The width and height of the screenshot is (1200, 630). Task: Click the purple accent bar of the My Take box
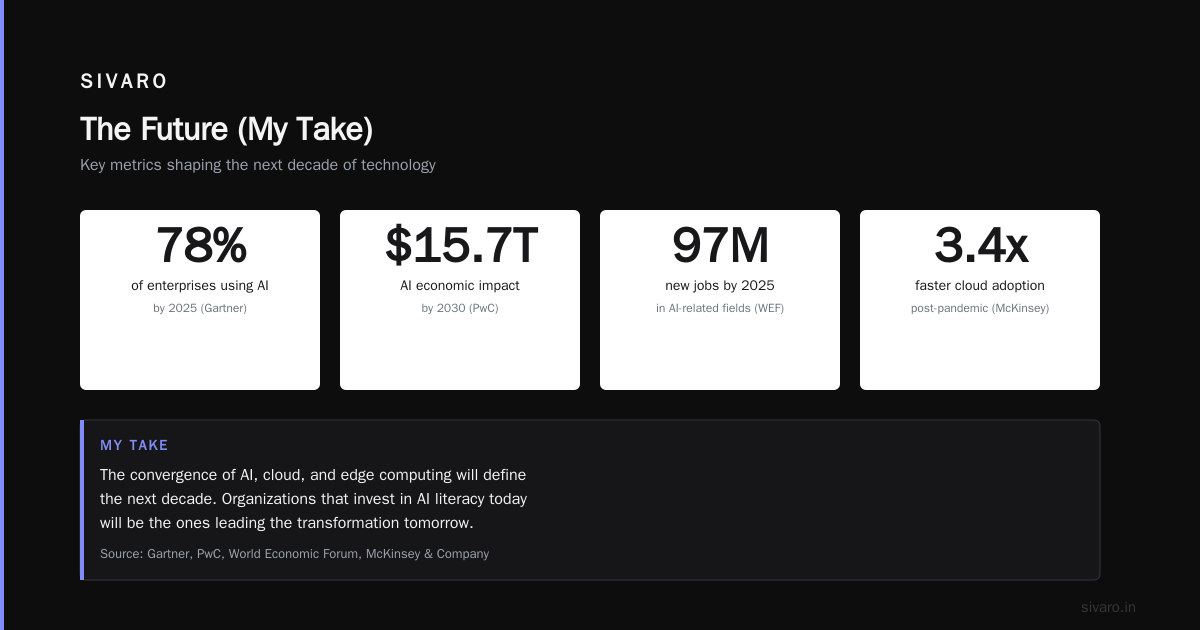tap(82, 500)
